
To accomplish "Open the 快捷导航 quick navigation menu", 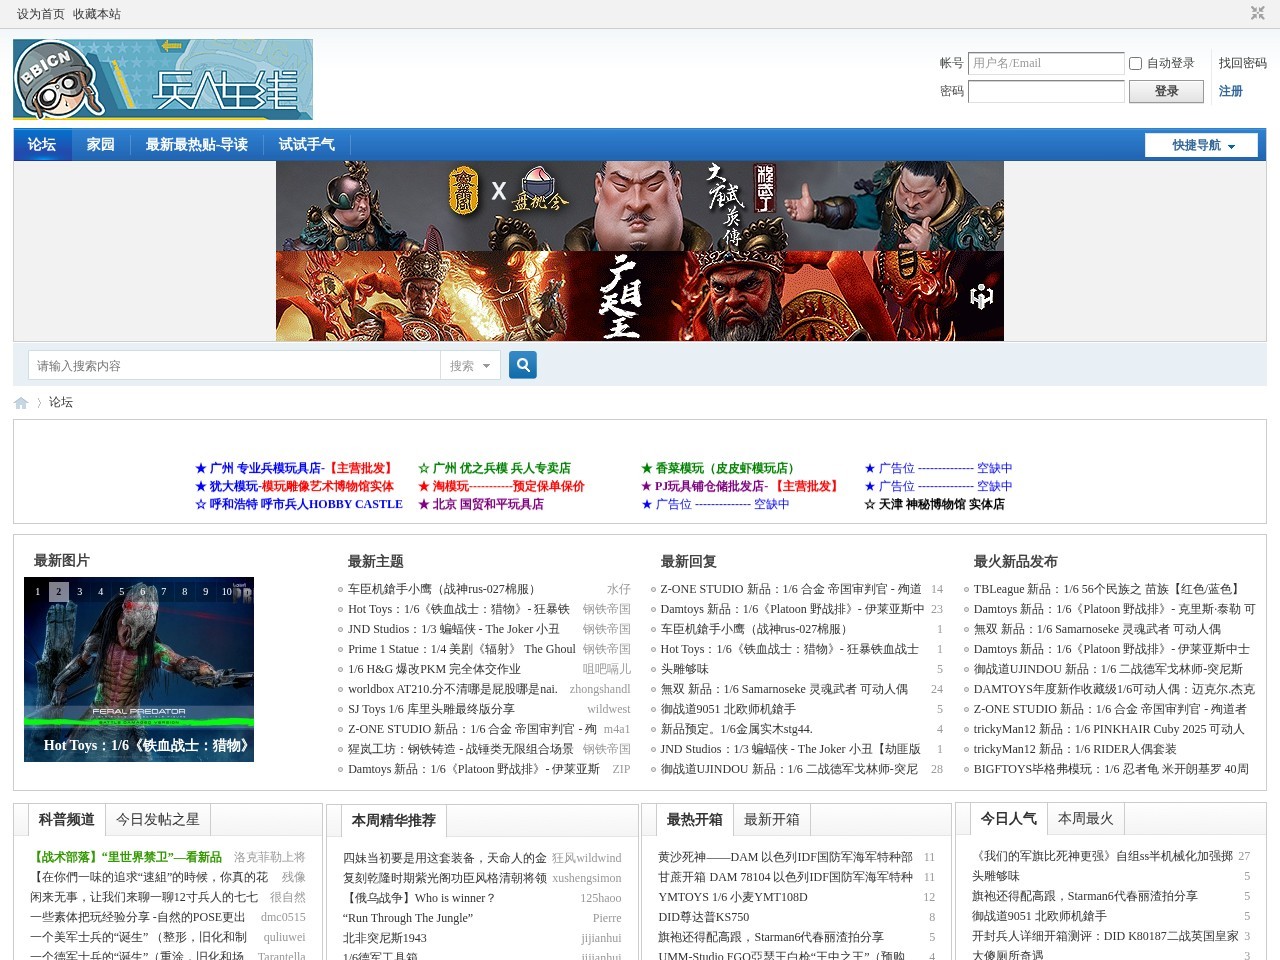I will [1200, 144].
